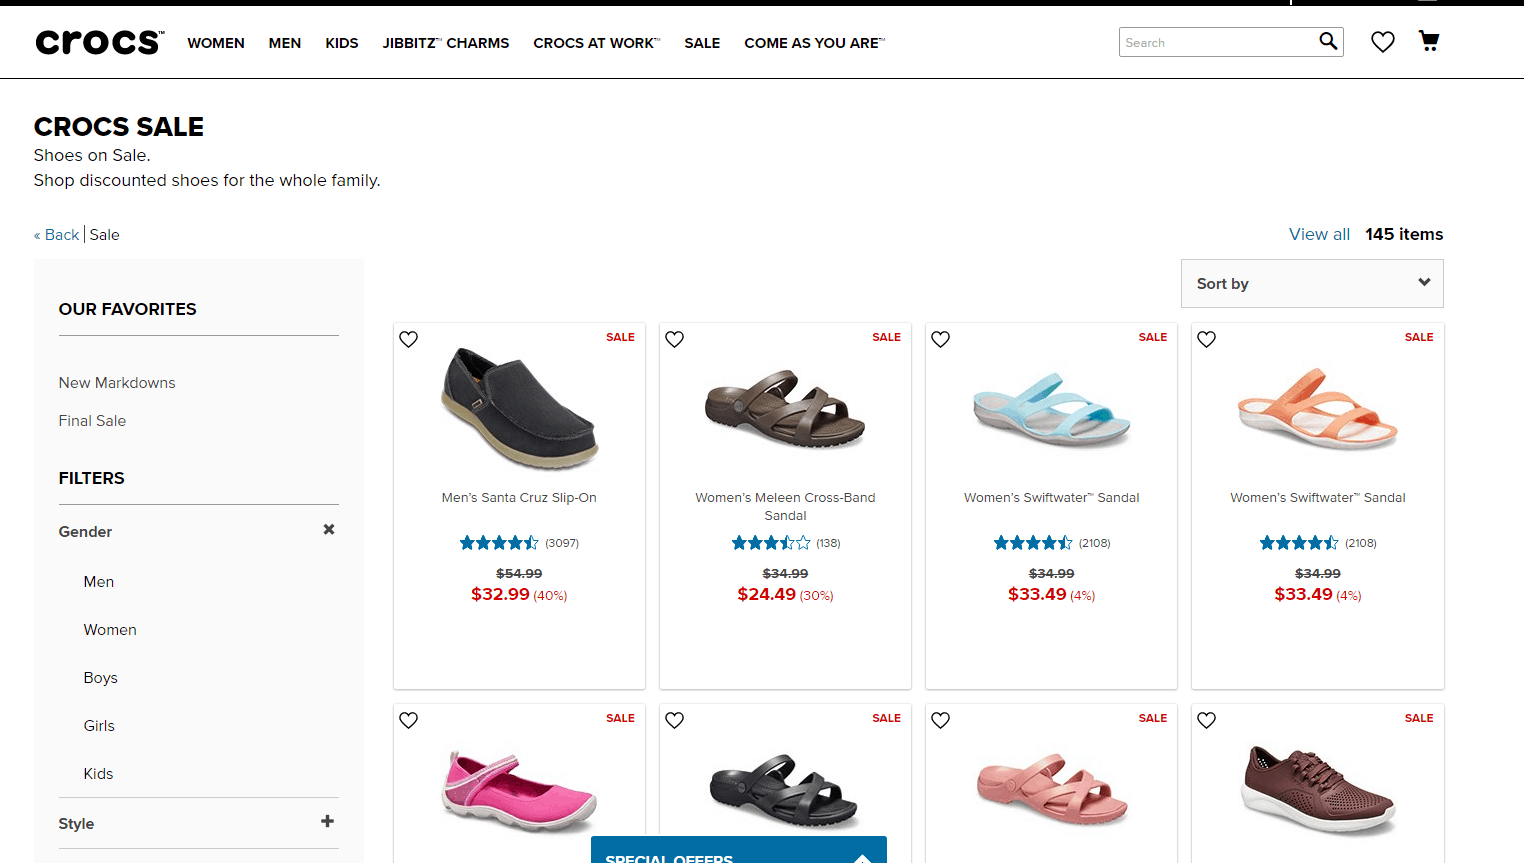Open the Sort by dropdown
The image size is (1524, 863).
(x=1312, y=284)
